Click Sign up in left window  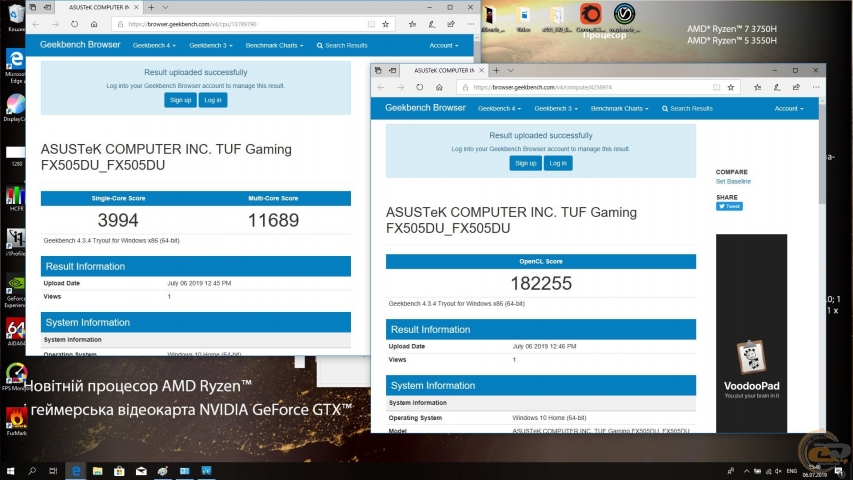click(x=180, y=100)
